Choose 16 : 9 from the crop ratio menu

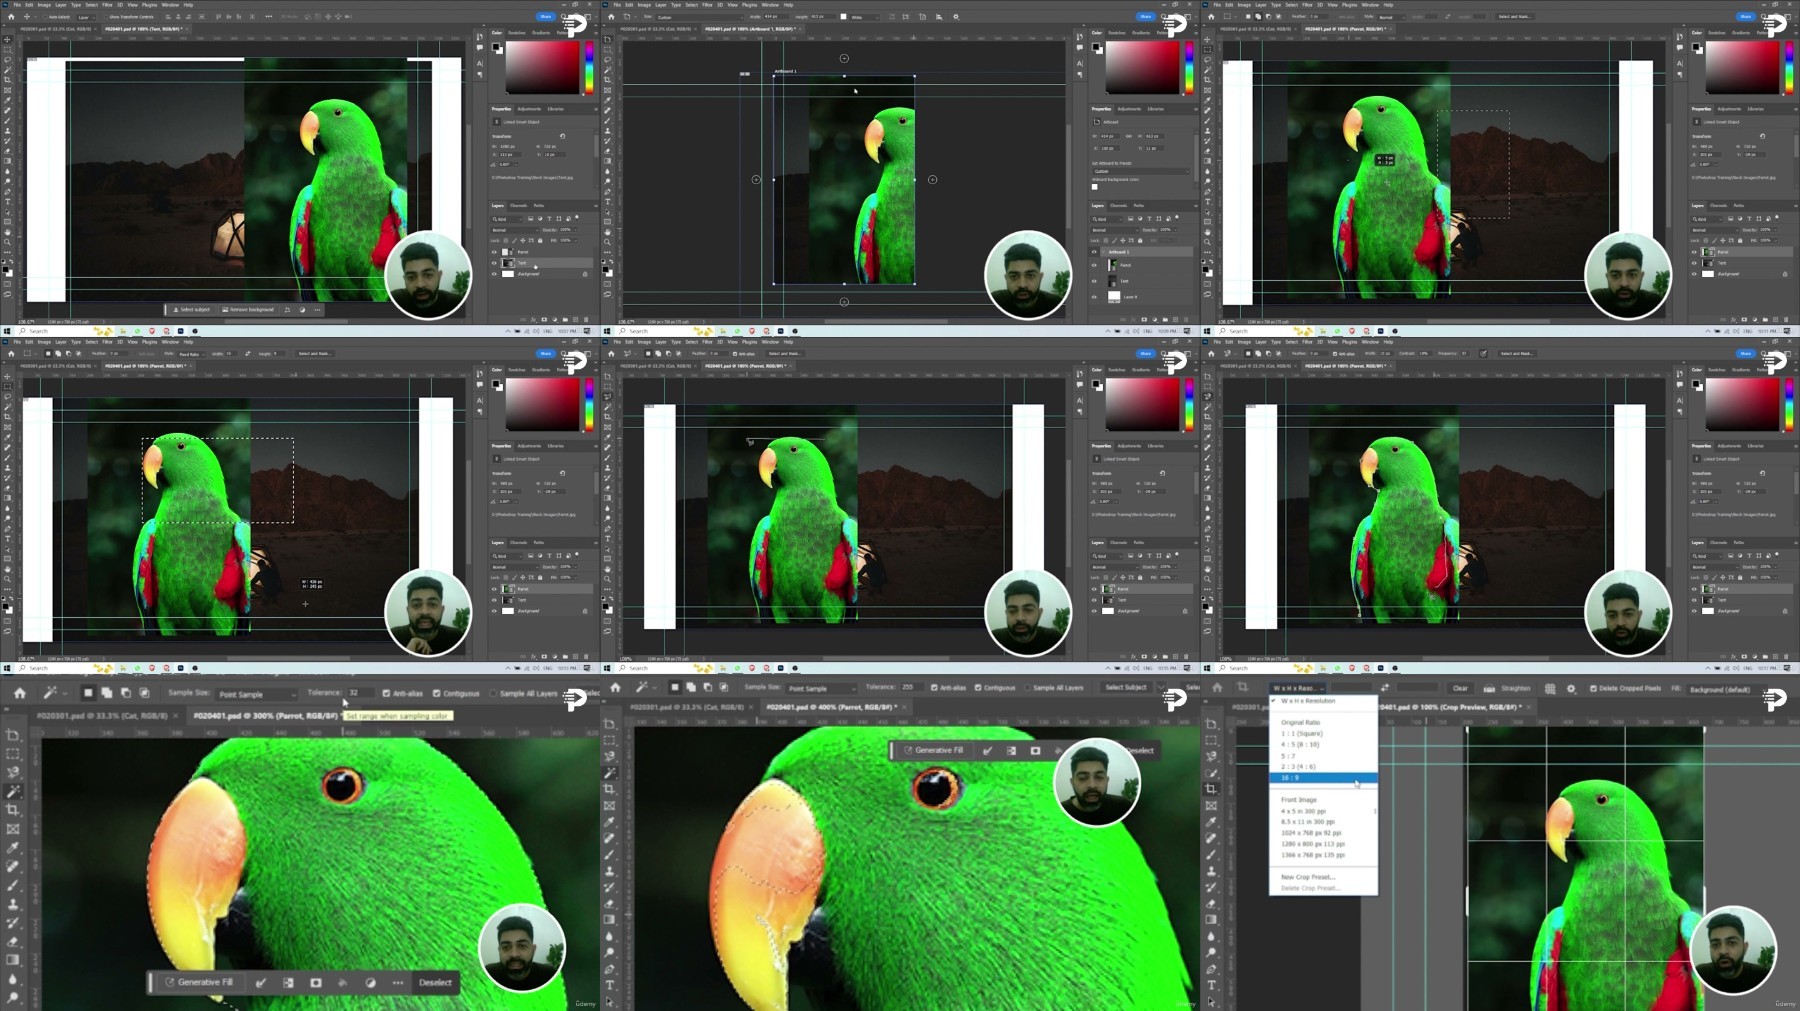click(1323, 778)
